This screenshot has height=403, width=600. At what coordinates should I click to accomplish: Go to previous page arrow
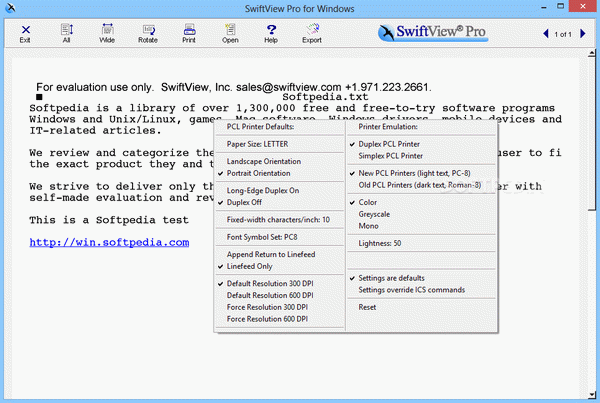[546, 34]
